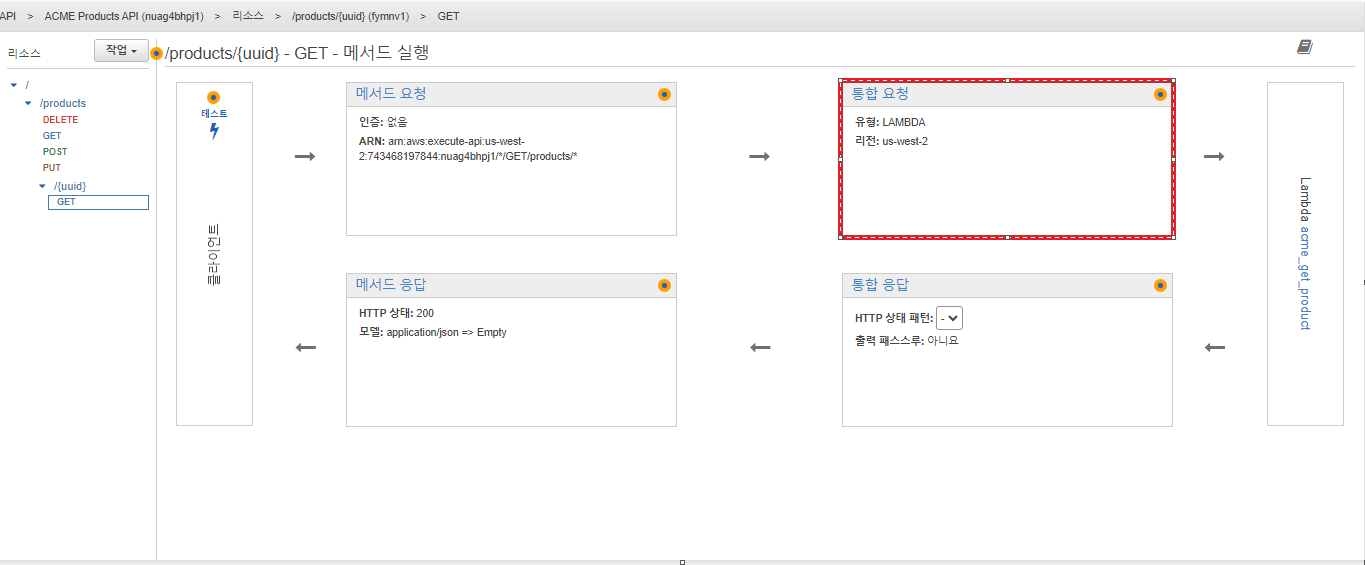Select GET method under /{uuid}
Image resolution: width=1365 pixels, height=565 pixels.
(x=98, y=202)
